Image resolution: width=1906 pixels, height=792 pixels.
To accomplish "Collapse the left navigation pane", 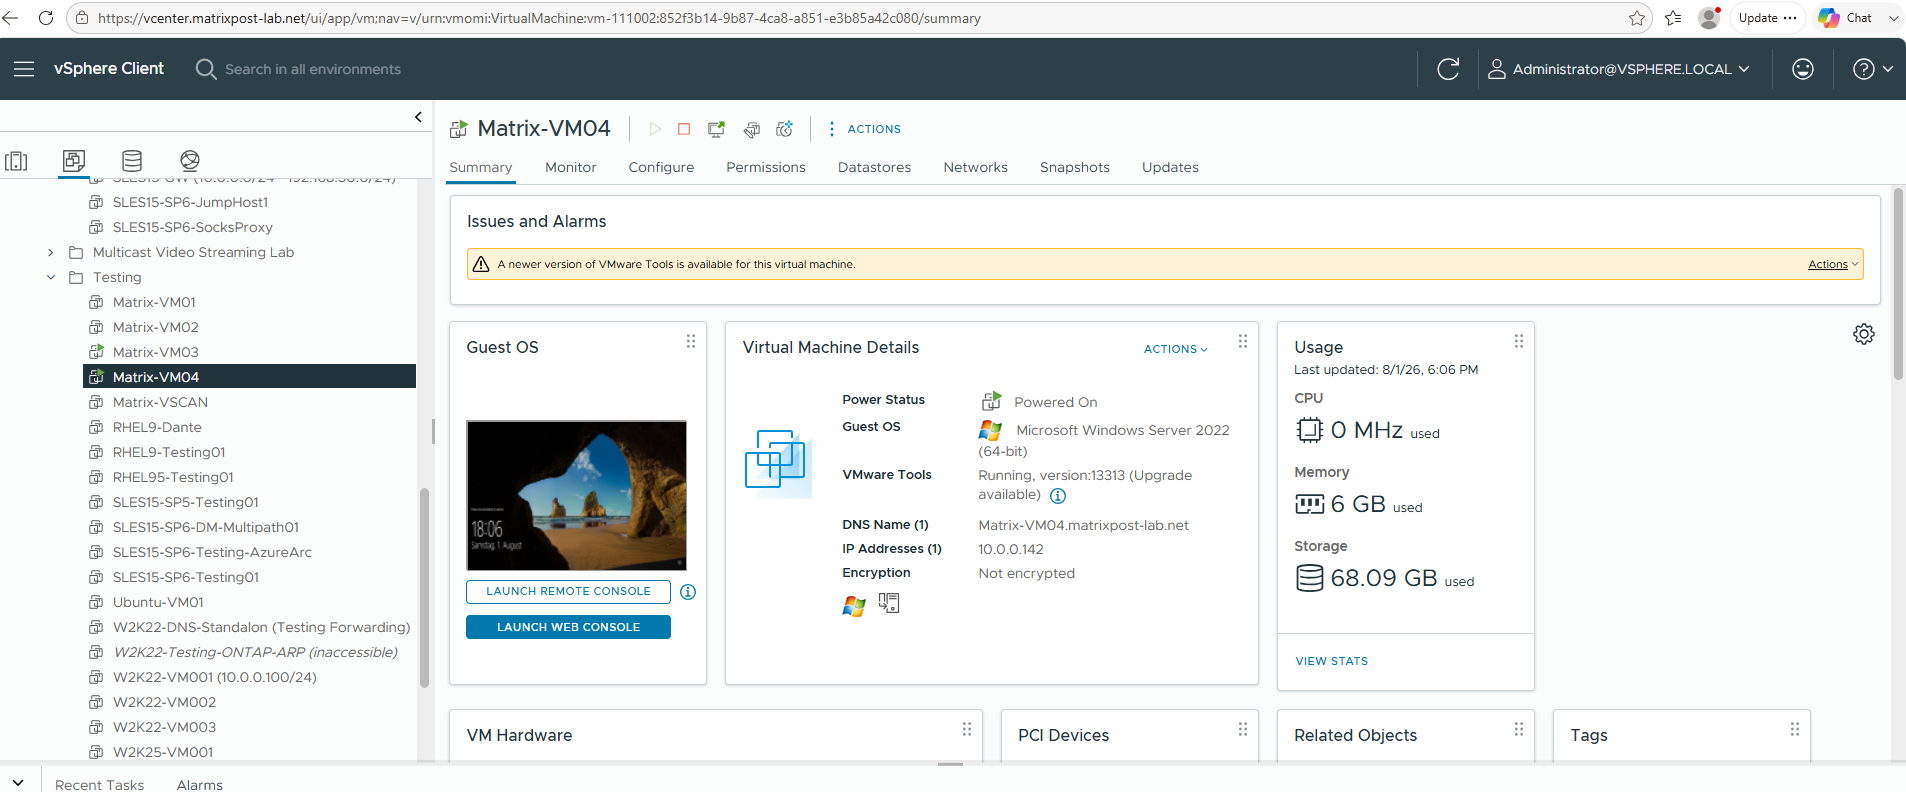I will [x=418, y=117].
